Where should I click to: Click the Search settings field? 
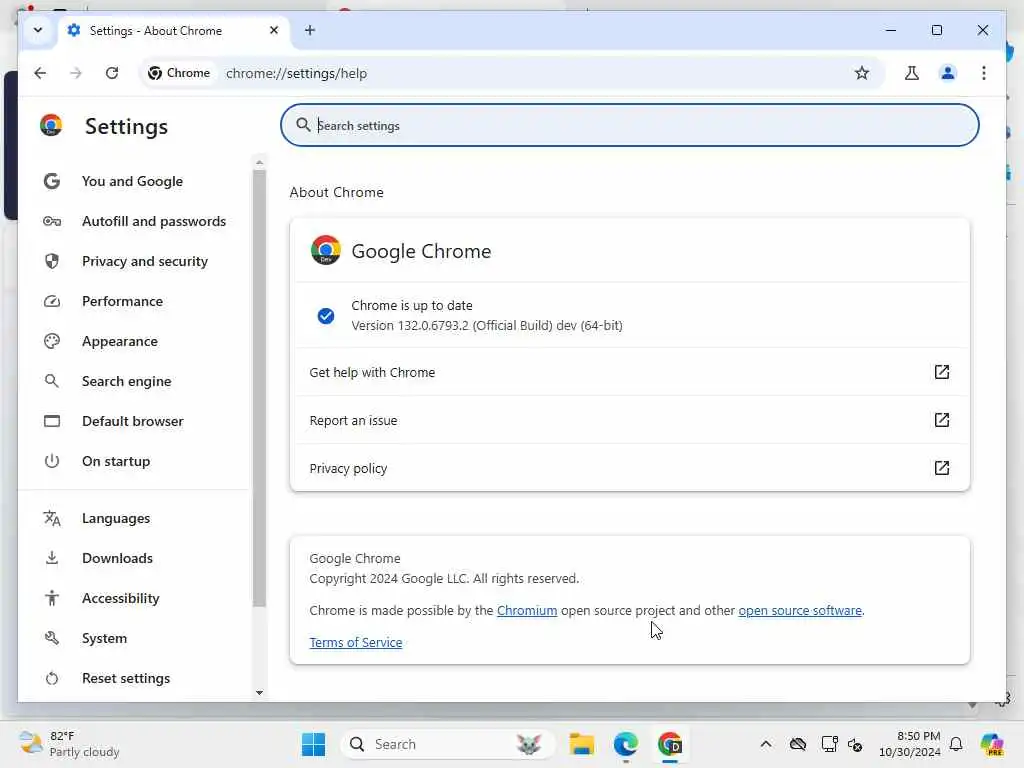coord(630,125)
